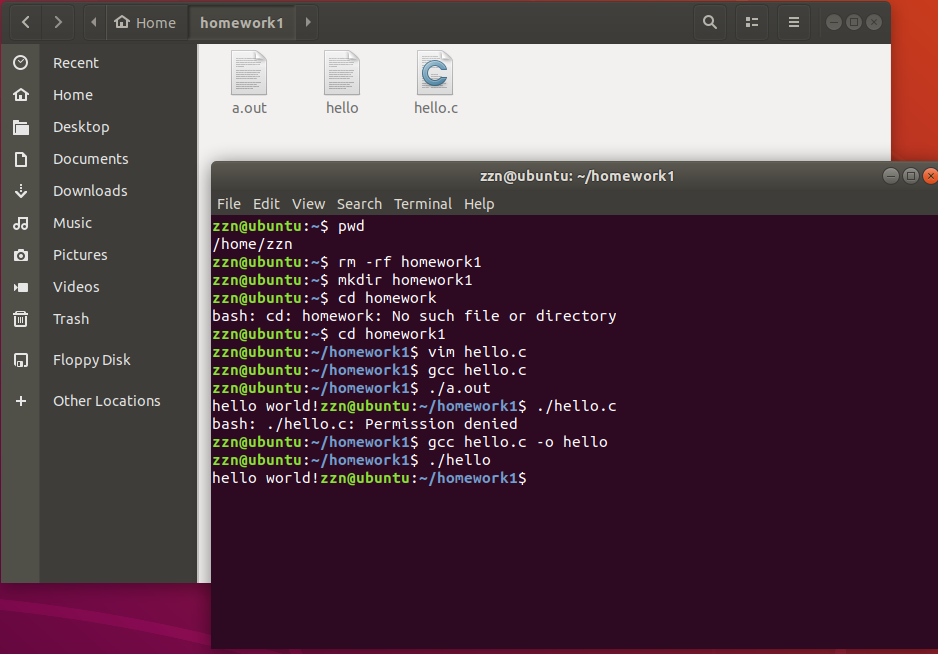Open the terminal File menu
938x654 pixels.
tap(229, 204)
